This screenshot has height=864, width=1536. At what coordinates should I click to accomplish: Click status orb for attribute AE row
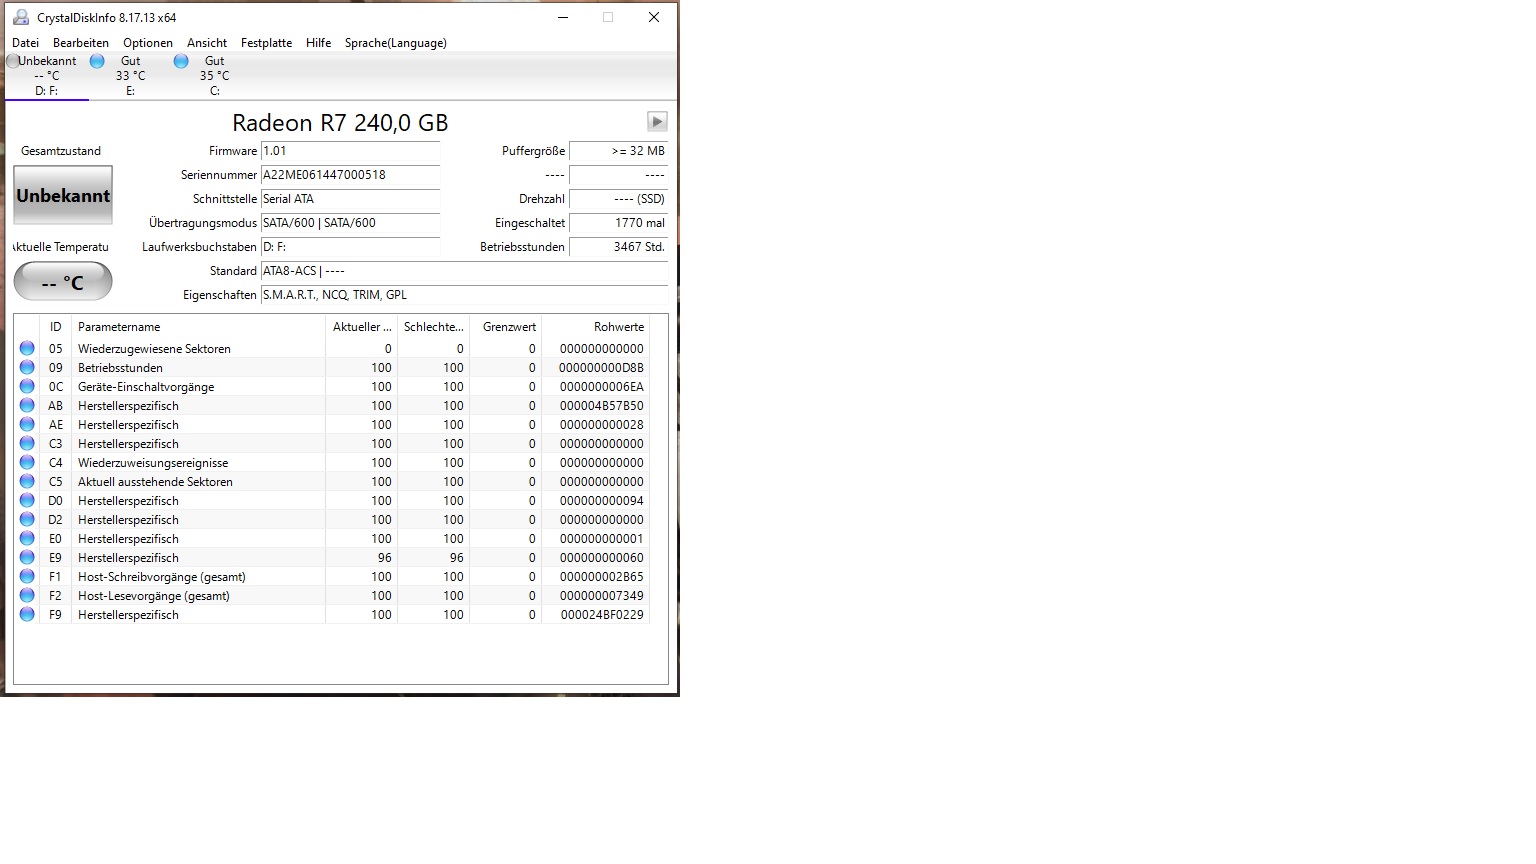pos(27,425)
